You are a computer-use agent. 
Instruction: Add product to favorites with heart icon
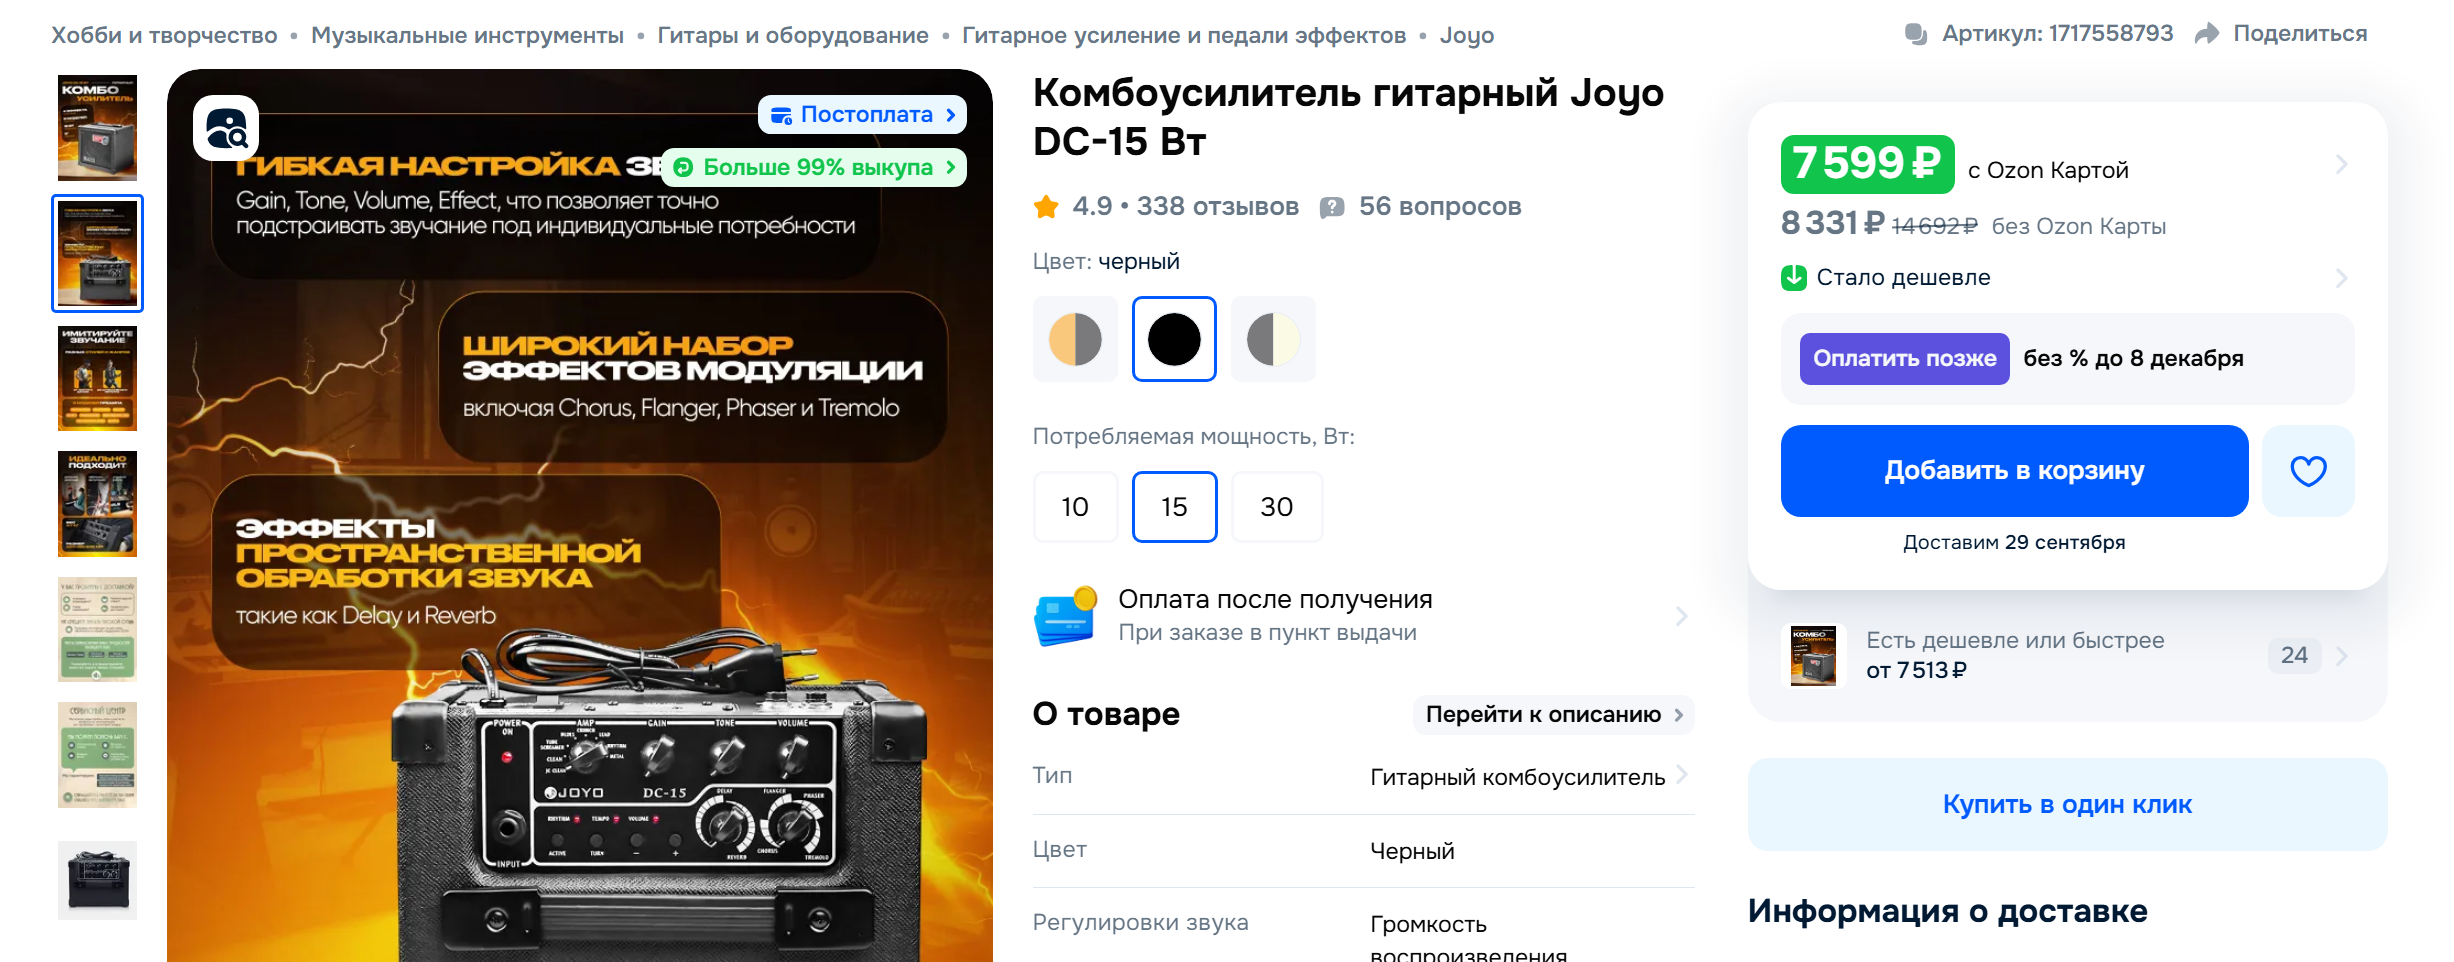(2308, 471)
